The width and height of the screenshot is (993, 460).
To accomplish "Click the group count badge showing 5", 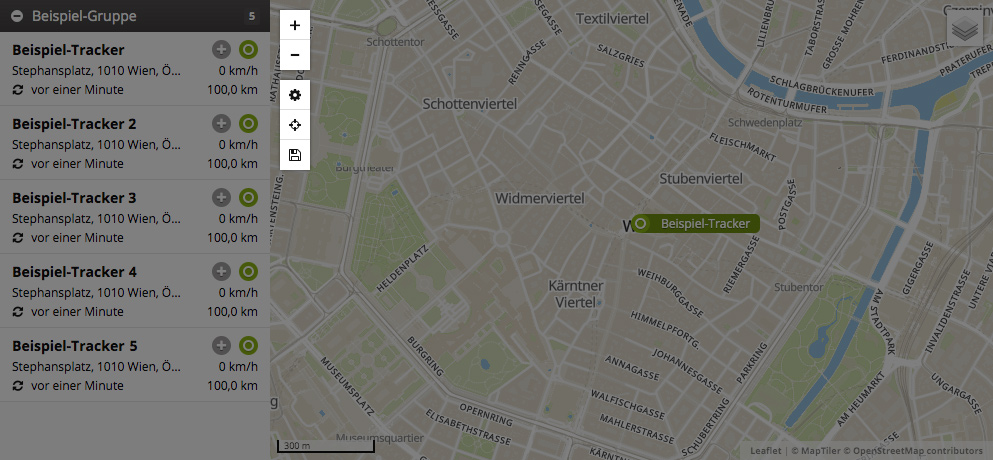I will click(251, 16).
